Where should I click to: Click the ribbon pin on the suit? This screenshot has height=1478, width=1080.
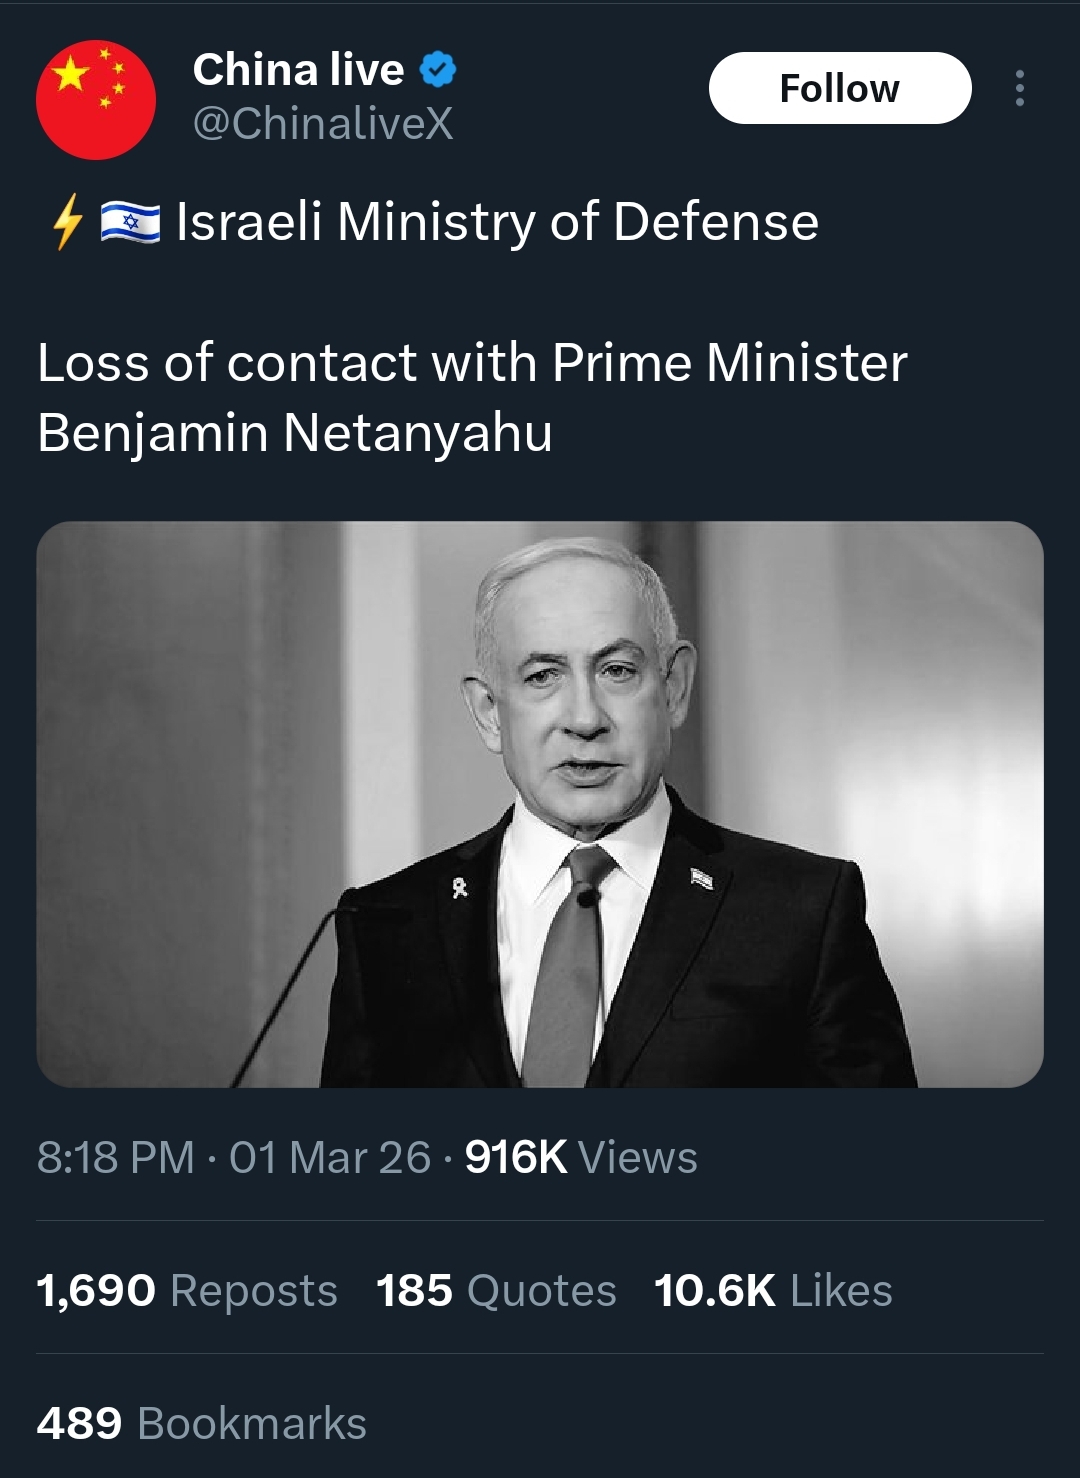460,886
